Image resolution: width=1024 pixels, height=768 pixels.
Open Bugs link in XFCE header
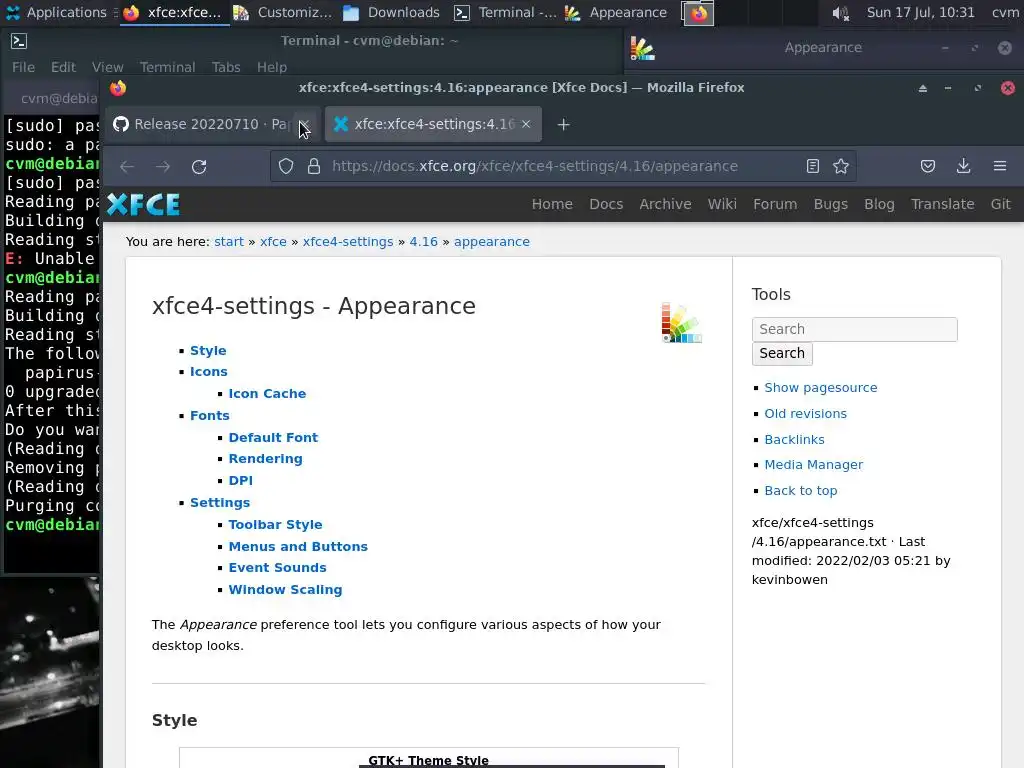point(831,204)
